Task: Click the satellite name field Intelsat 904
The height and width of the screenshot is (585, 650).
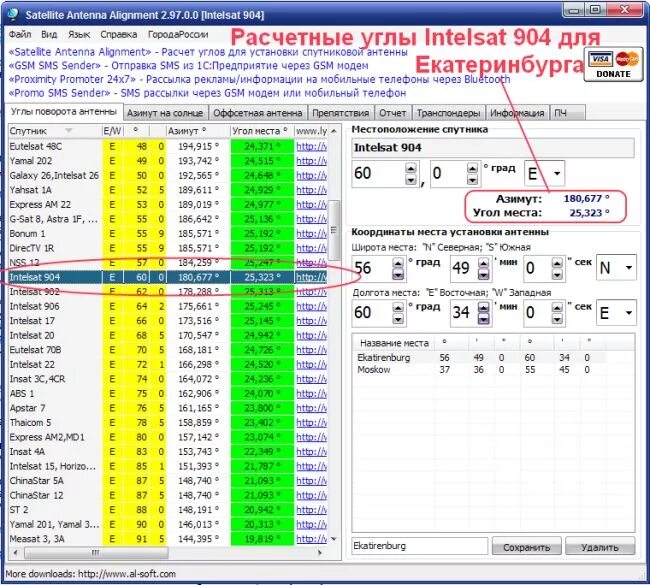Action: pyautogui.click(x=492, y=148)
